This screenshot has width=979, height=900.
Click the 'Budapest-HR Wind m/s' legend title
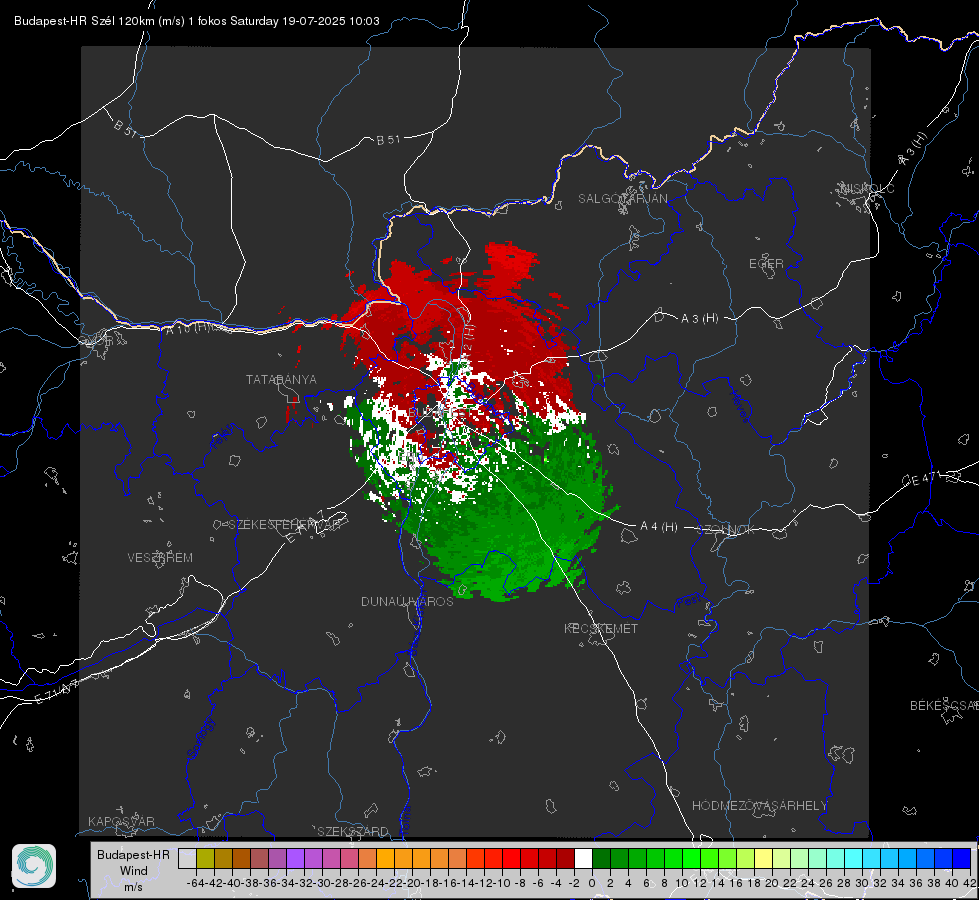tap(134, 871)
